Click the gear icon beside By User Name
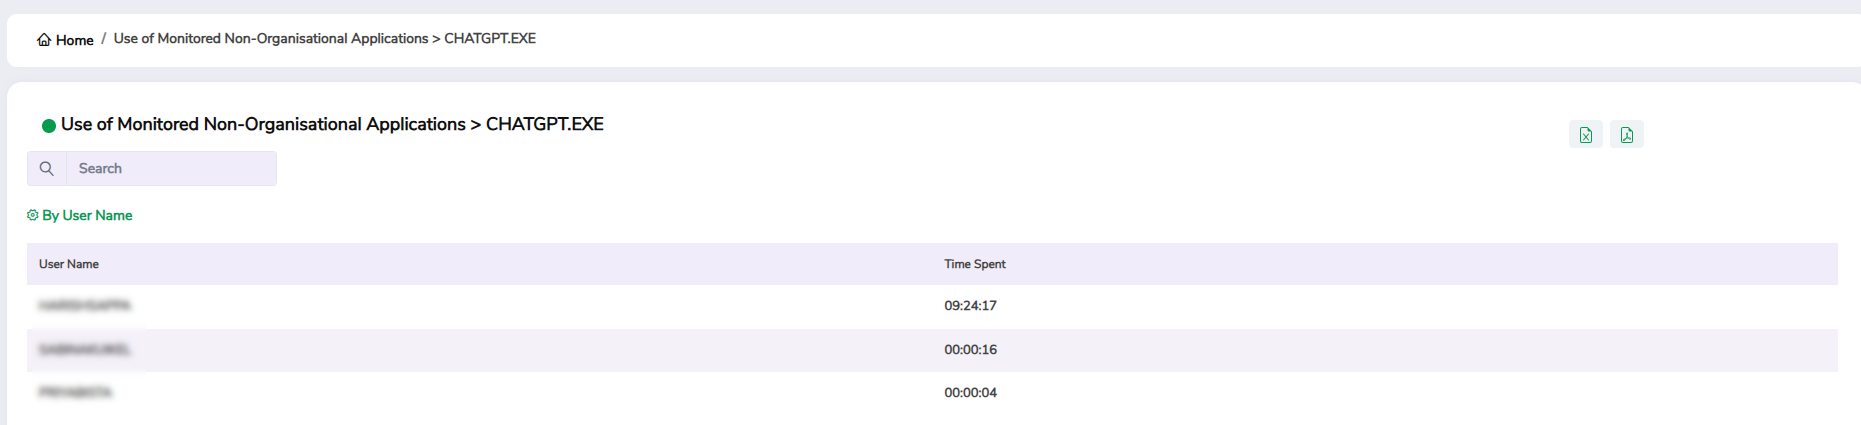1861x425 pixels. (x=33, y=215)
